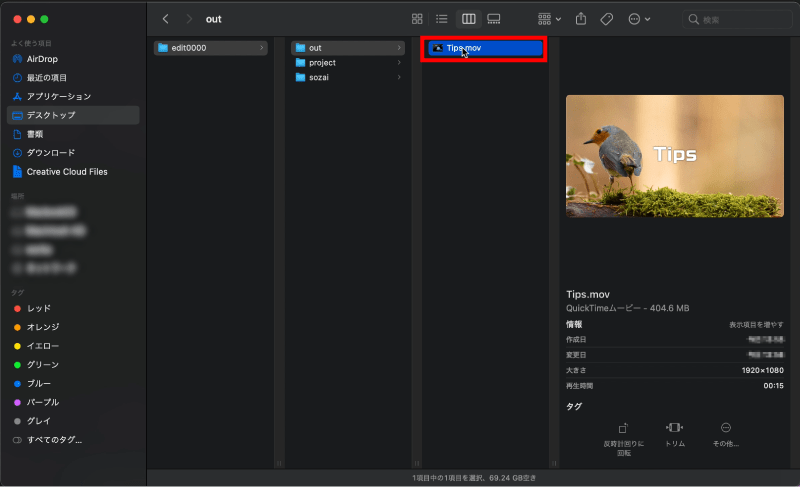
Task: Show すべてのタグ… in the sidebar
Action: pos(73,440)
